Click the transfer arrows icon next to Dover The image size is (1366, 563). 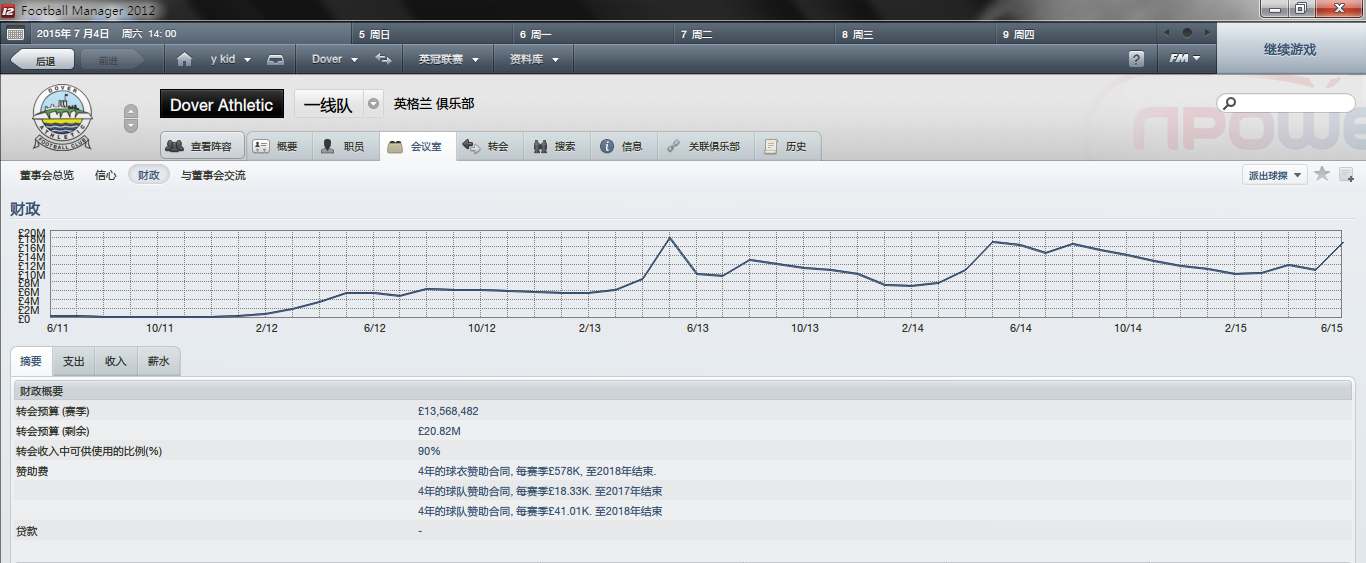tap(383, 59)
